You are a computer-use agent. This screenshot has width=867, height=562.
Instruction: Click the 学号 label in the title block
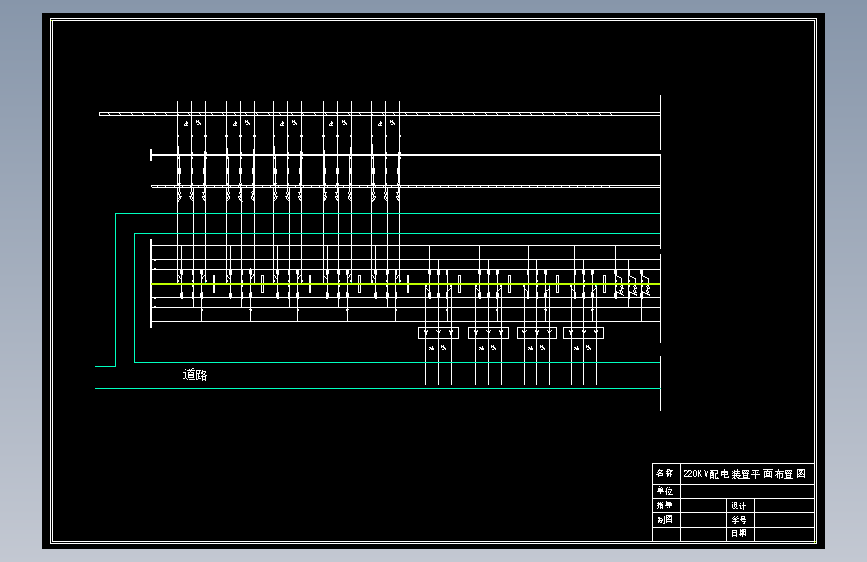[739, 520]
